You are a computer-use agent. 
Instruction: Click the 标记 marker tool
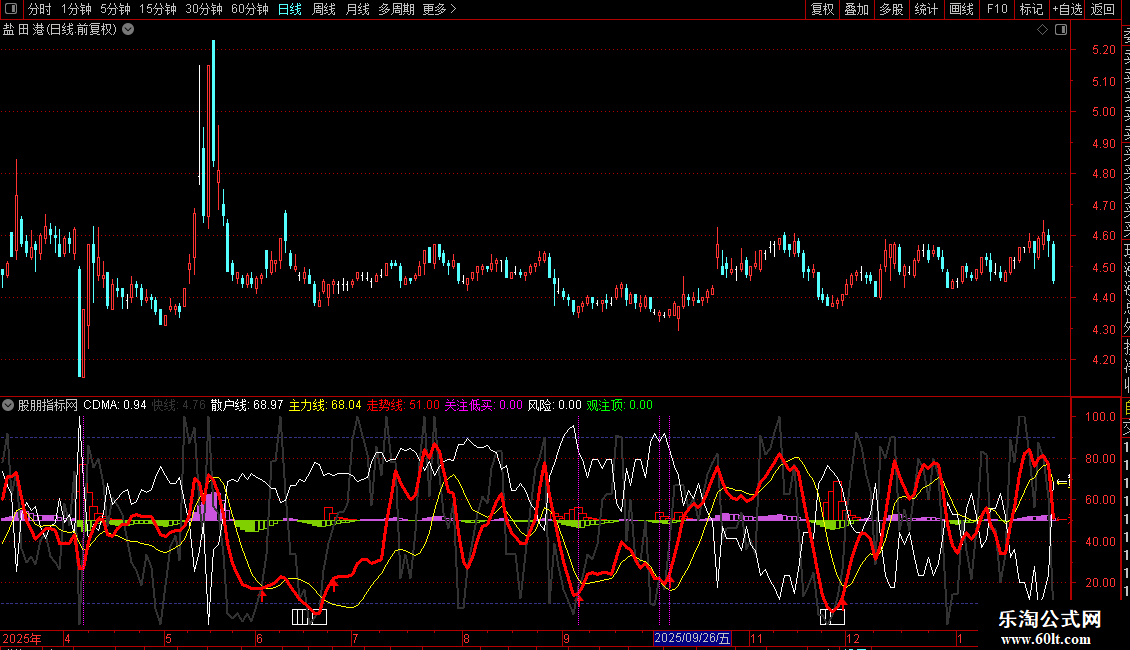click(1031, 10)
